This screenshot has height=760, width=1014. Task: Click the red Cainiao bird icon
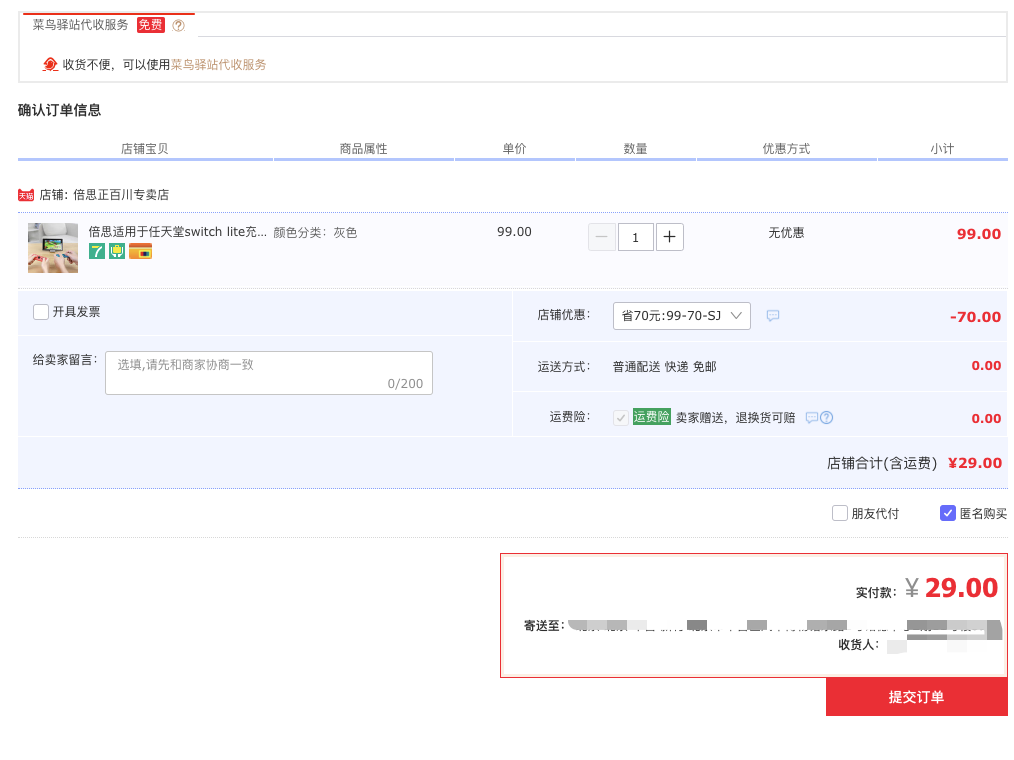pos(50,64)
